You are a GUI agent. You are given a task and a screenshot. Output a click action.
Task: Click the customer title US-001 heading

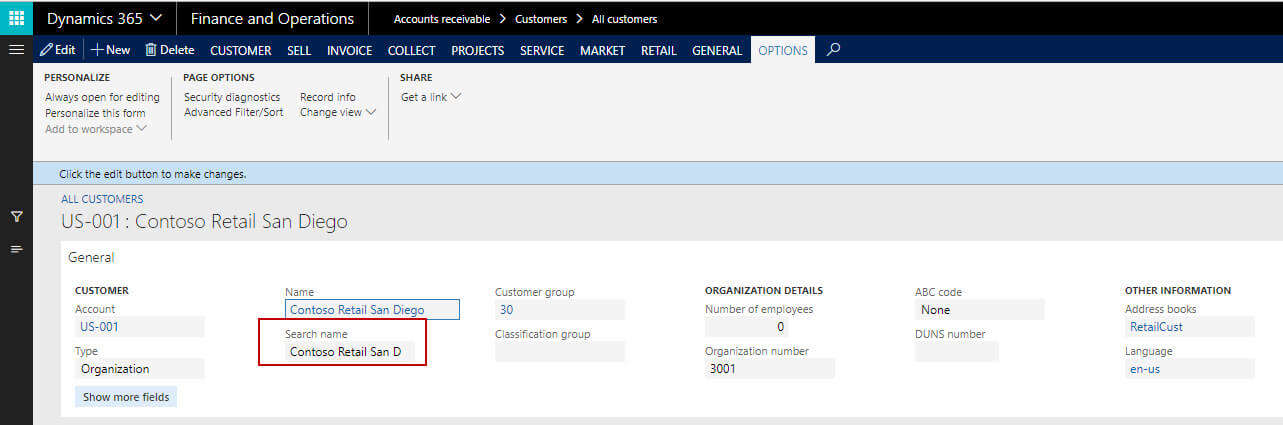point(204,222)
